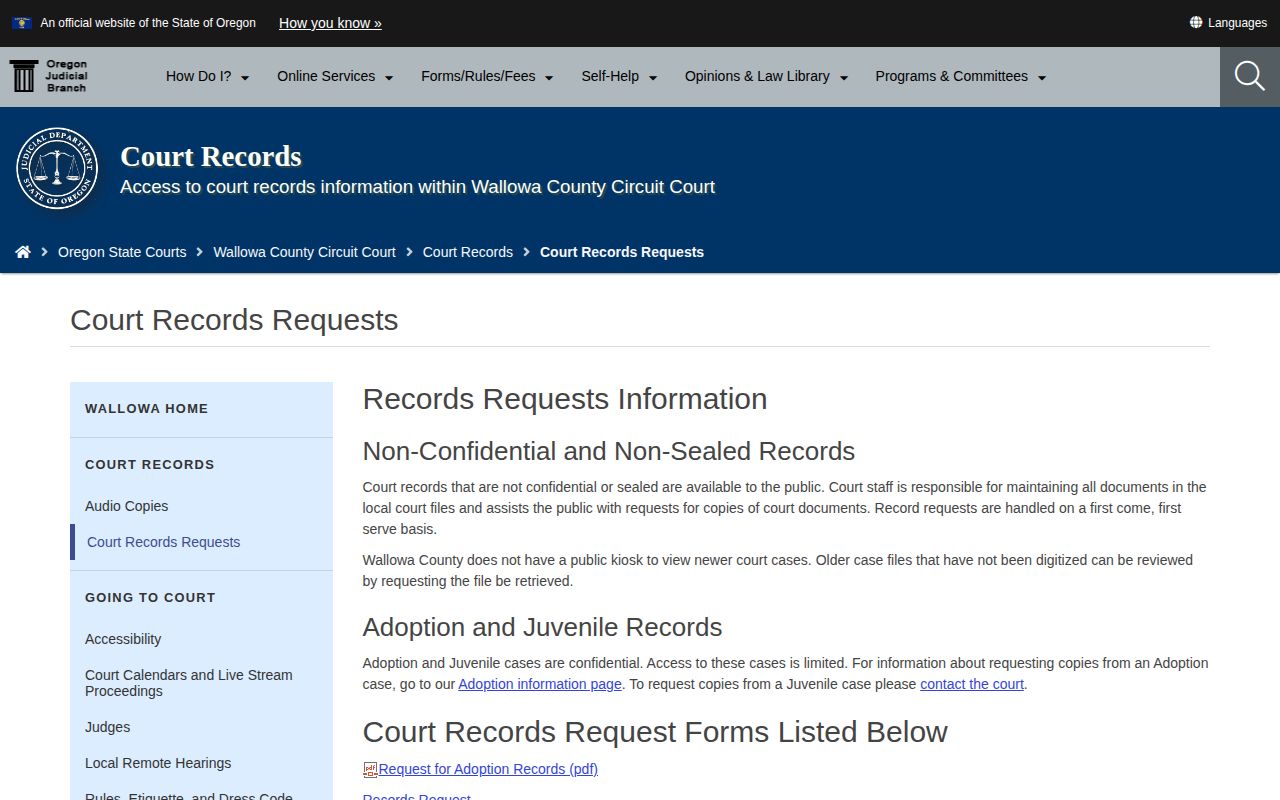Follow the contact the court link
Screen dimensions: 1280x800
pyautogui.click(x=972, y=684)
